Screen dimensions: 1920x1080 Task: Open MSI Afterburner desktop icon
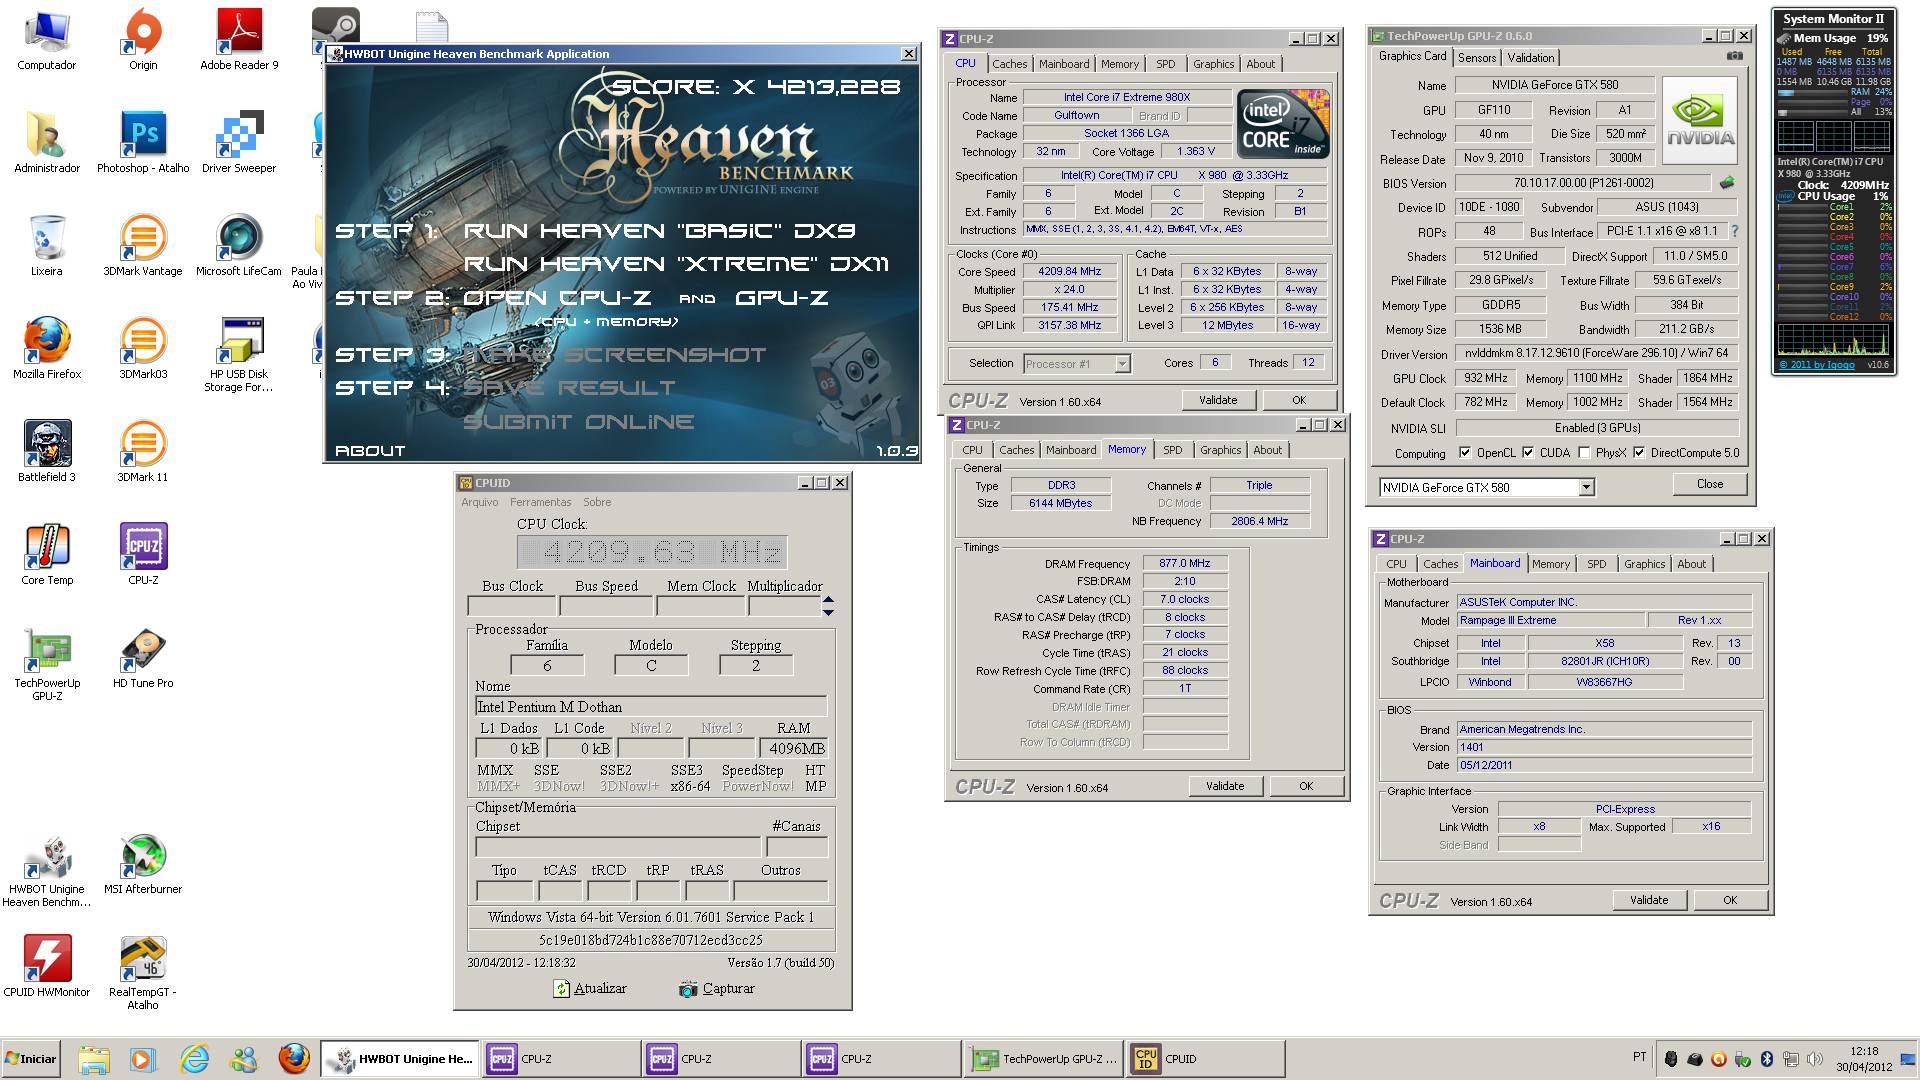click(143, 864)
